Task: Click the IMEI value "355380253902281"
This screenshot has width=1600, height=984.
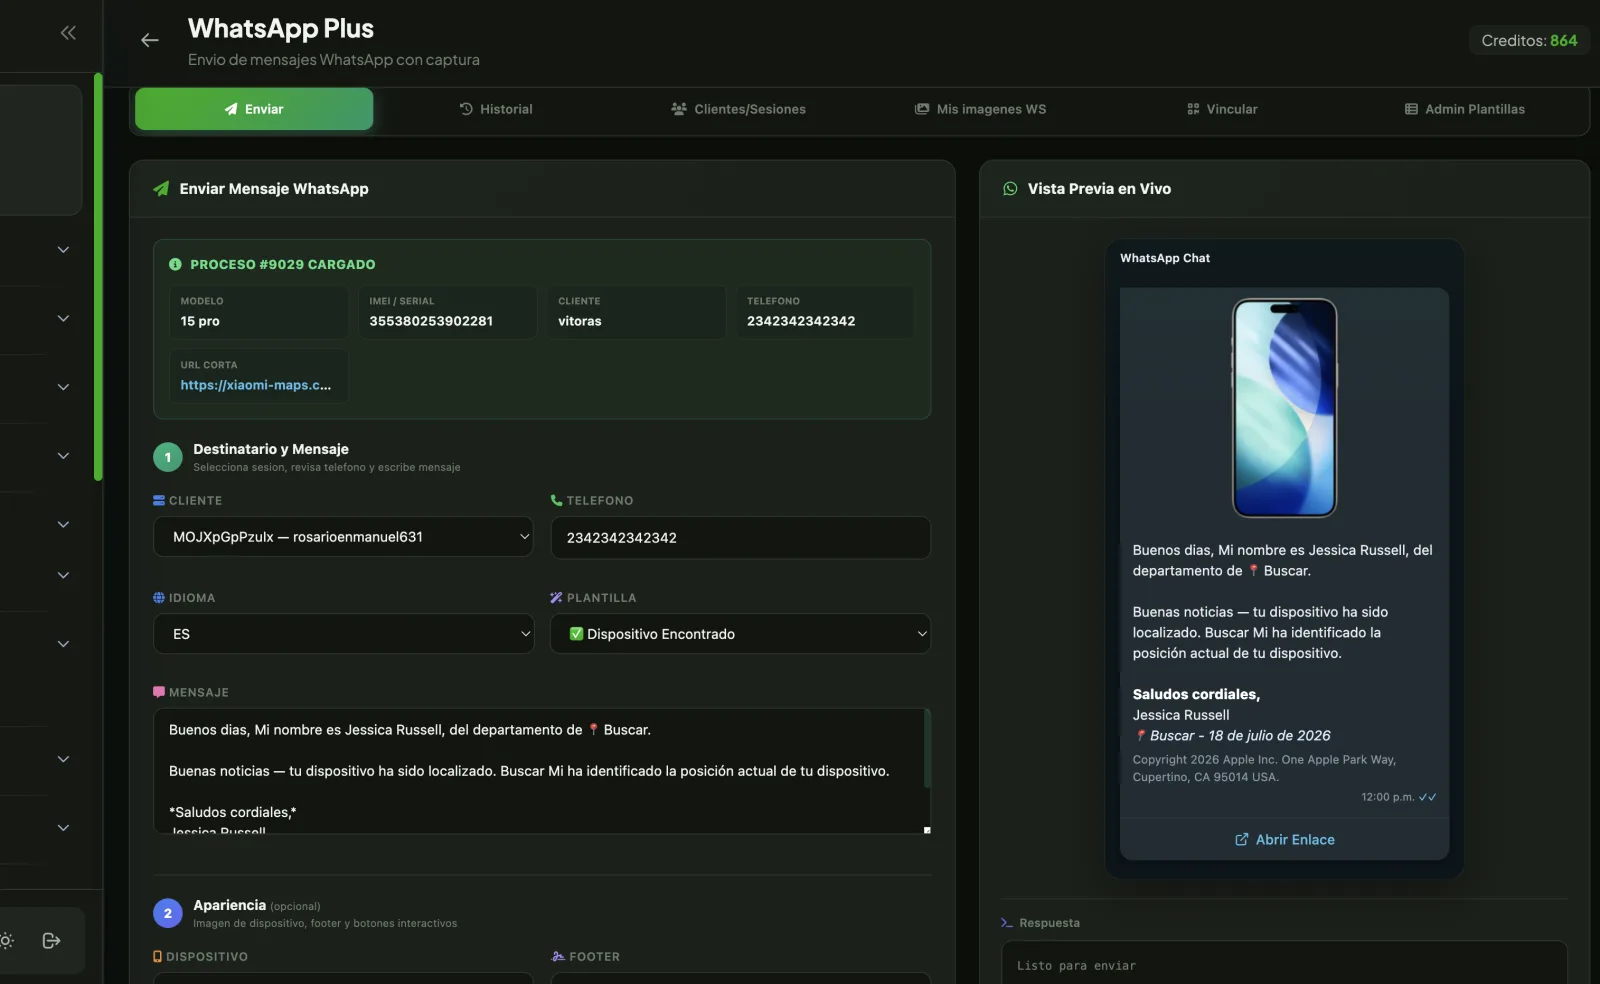Action: pos(431,321)
